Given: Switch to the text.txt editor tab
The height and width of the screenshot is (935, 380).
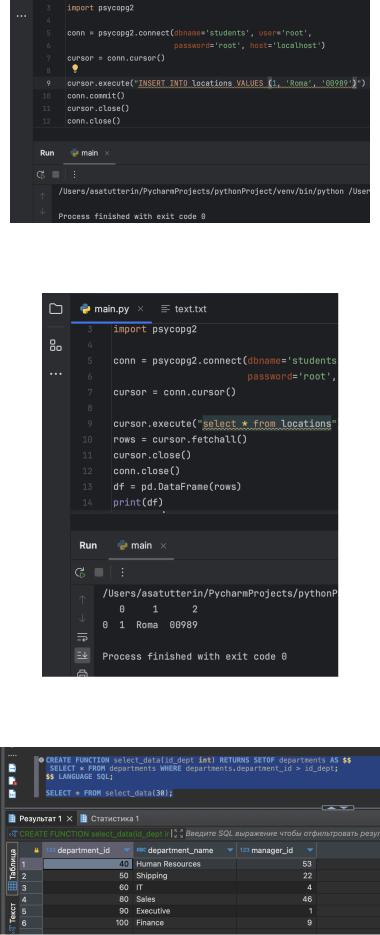Looking at the screenshot, I should tap(184, 309).
